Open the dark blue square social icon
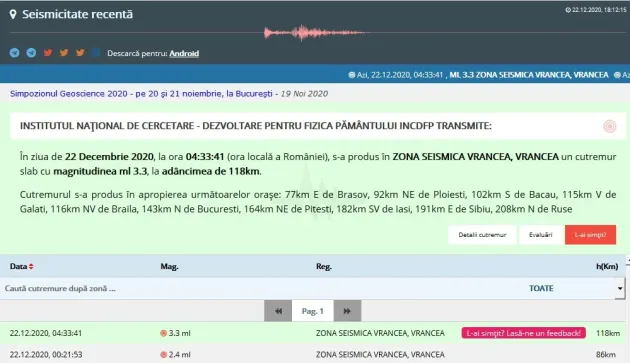Viewport: 630px width, 363px height. coord(96,52)
